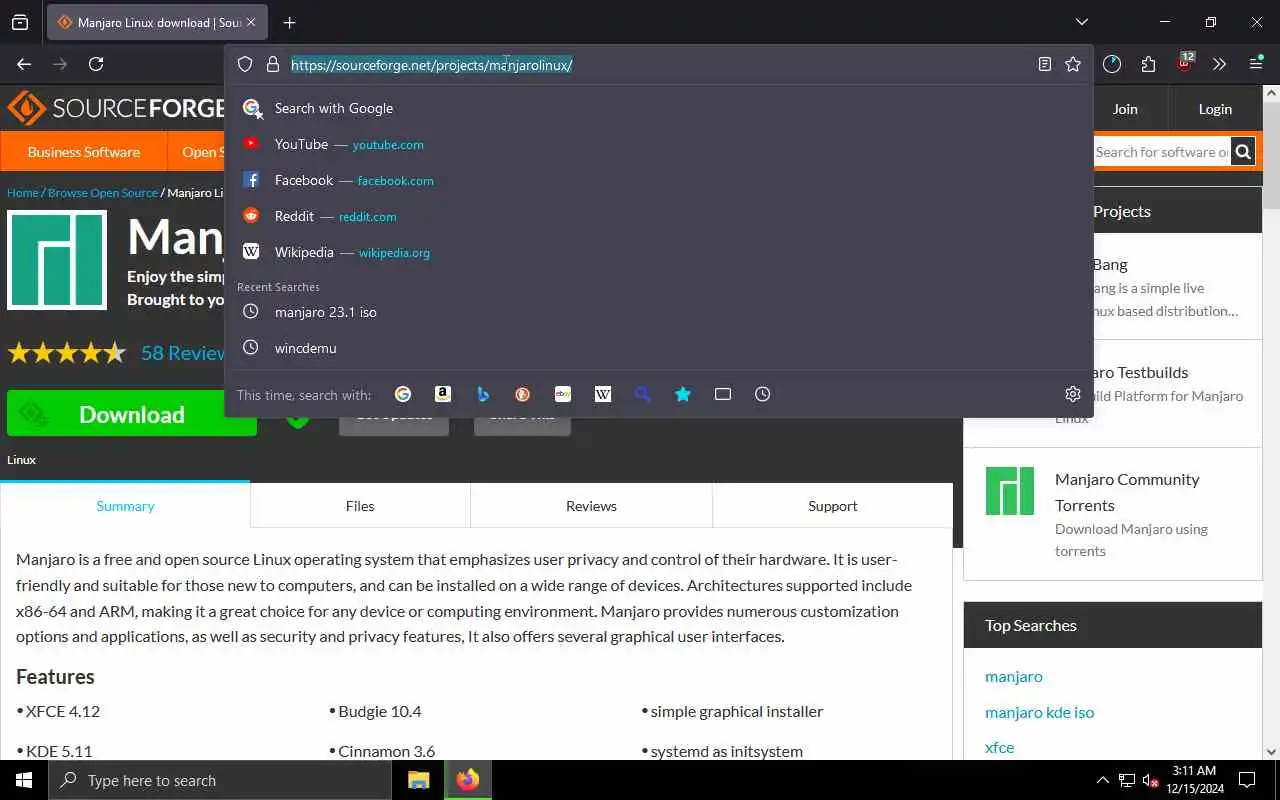Screen dimensions: 1280x800
Task: Open File Explorer from the taskbar
Action: (418, 780)
